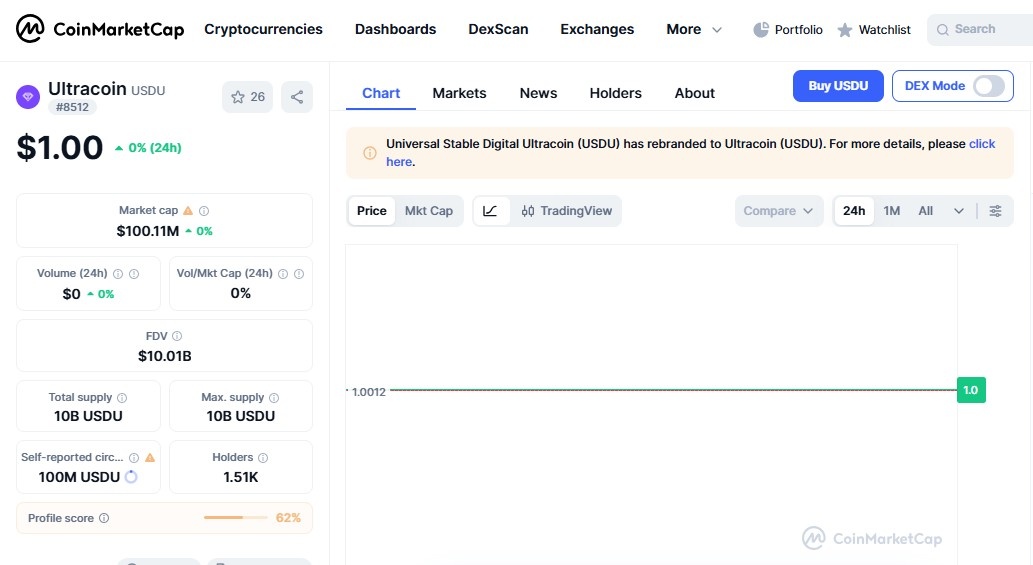Select the 1M time range
The width and height of the screenshot is (1033, 565).
pos(892,211)
